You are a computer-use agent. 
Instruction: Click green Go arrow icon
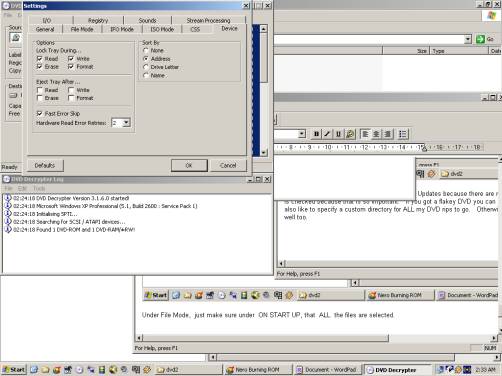pyautogui.click(x=480, y=39)
